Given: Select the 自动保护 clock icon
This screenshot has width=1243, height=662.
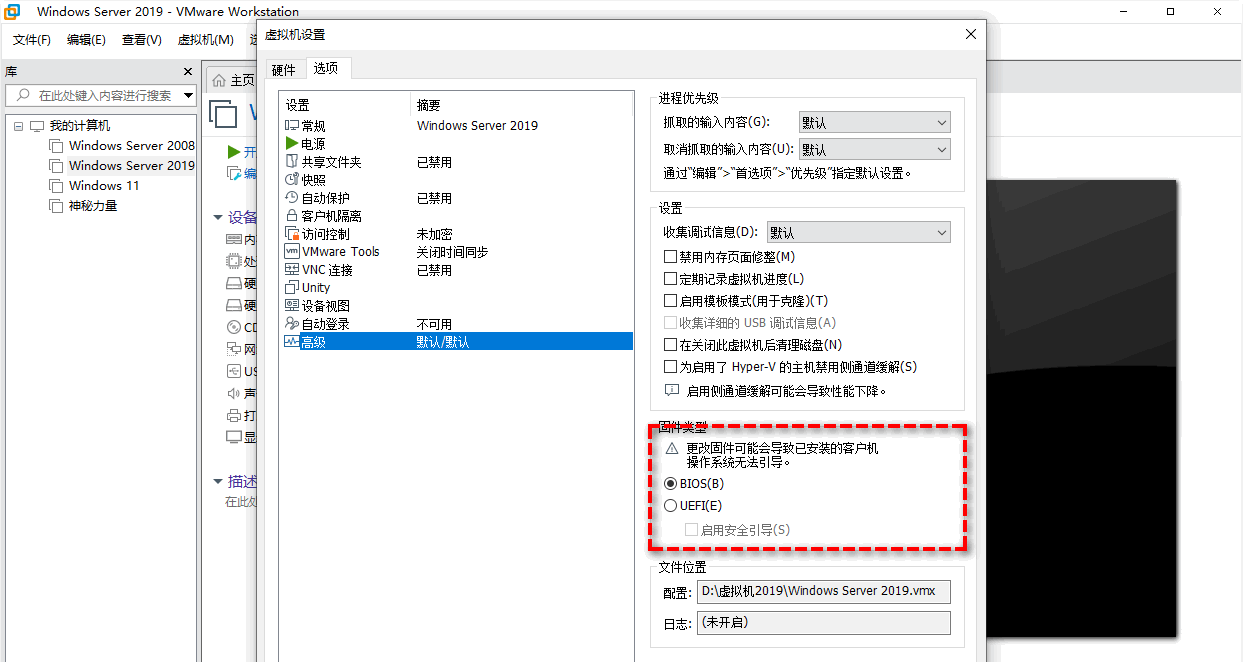Looking at the screenshot, I should pyautogui.click(x=292, y=198).
